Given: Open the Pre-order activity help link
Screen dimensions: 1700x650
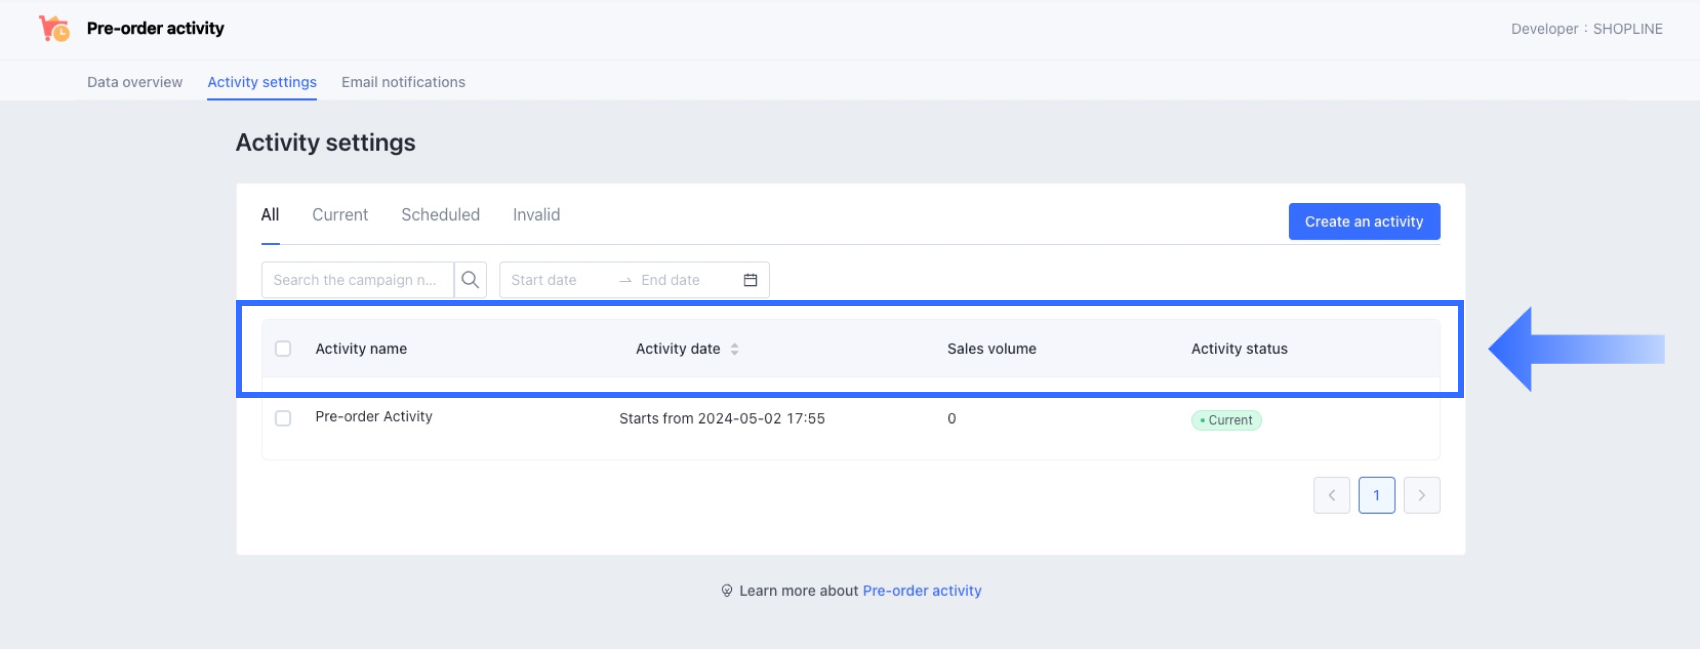Looking at the screenshot, I should (921, 591).
